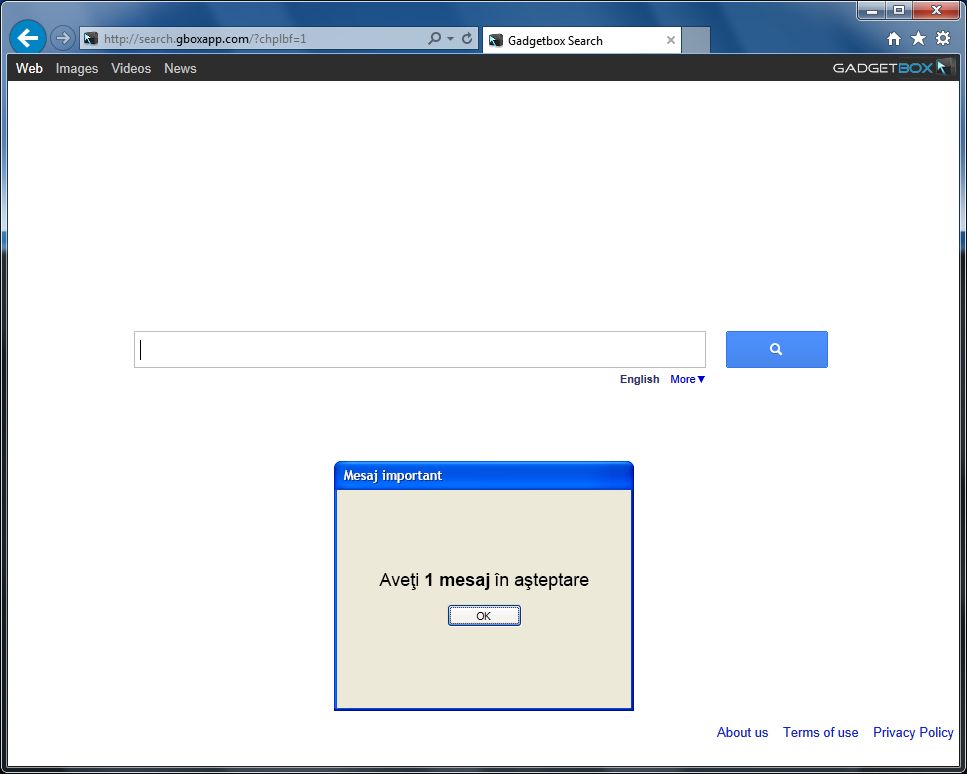This screenshot has height=774, width=967.
Task: Open the About us link
Action: pyautogui.click(x=742, y=733)
